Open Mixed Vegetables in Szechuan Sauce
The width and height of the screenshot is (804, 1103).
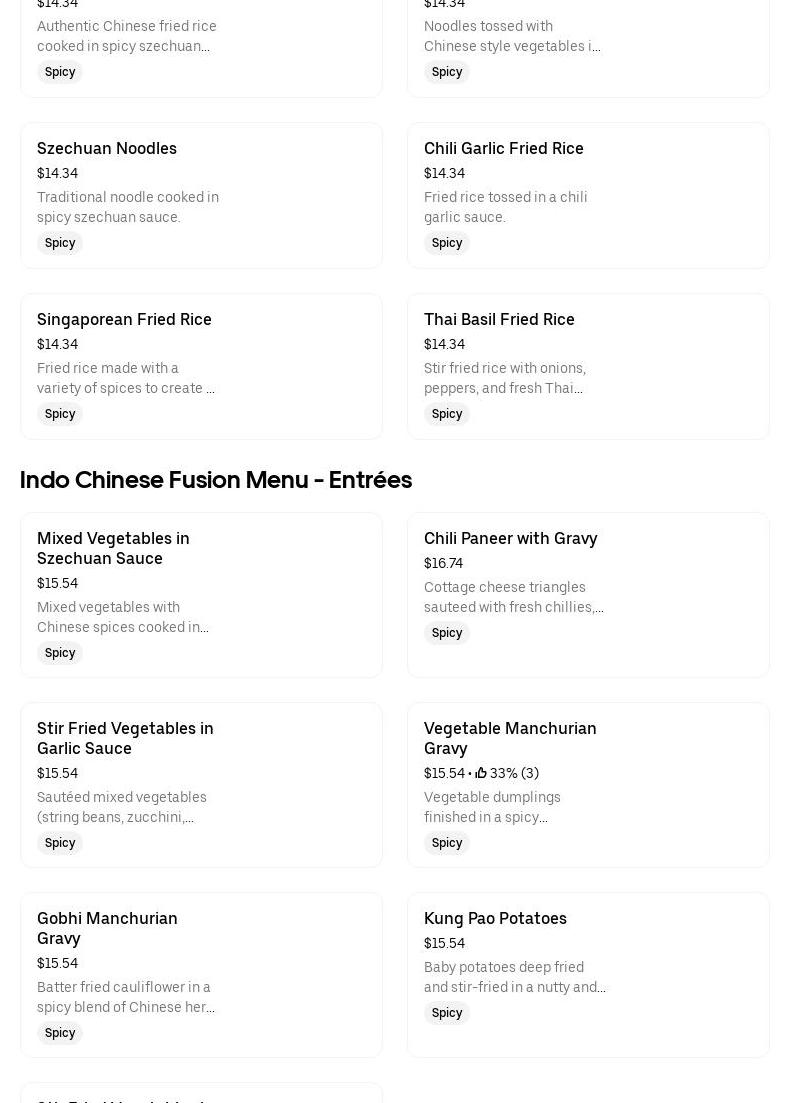coord(113,548)
